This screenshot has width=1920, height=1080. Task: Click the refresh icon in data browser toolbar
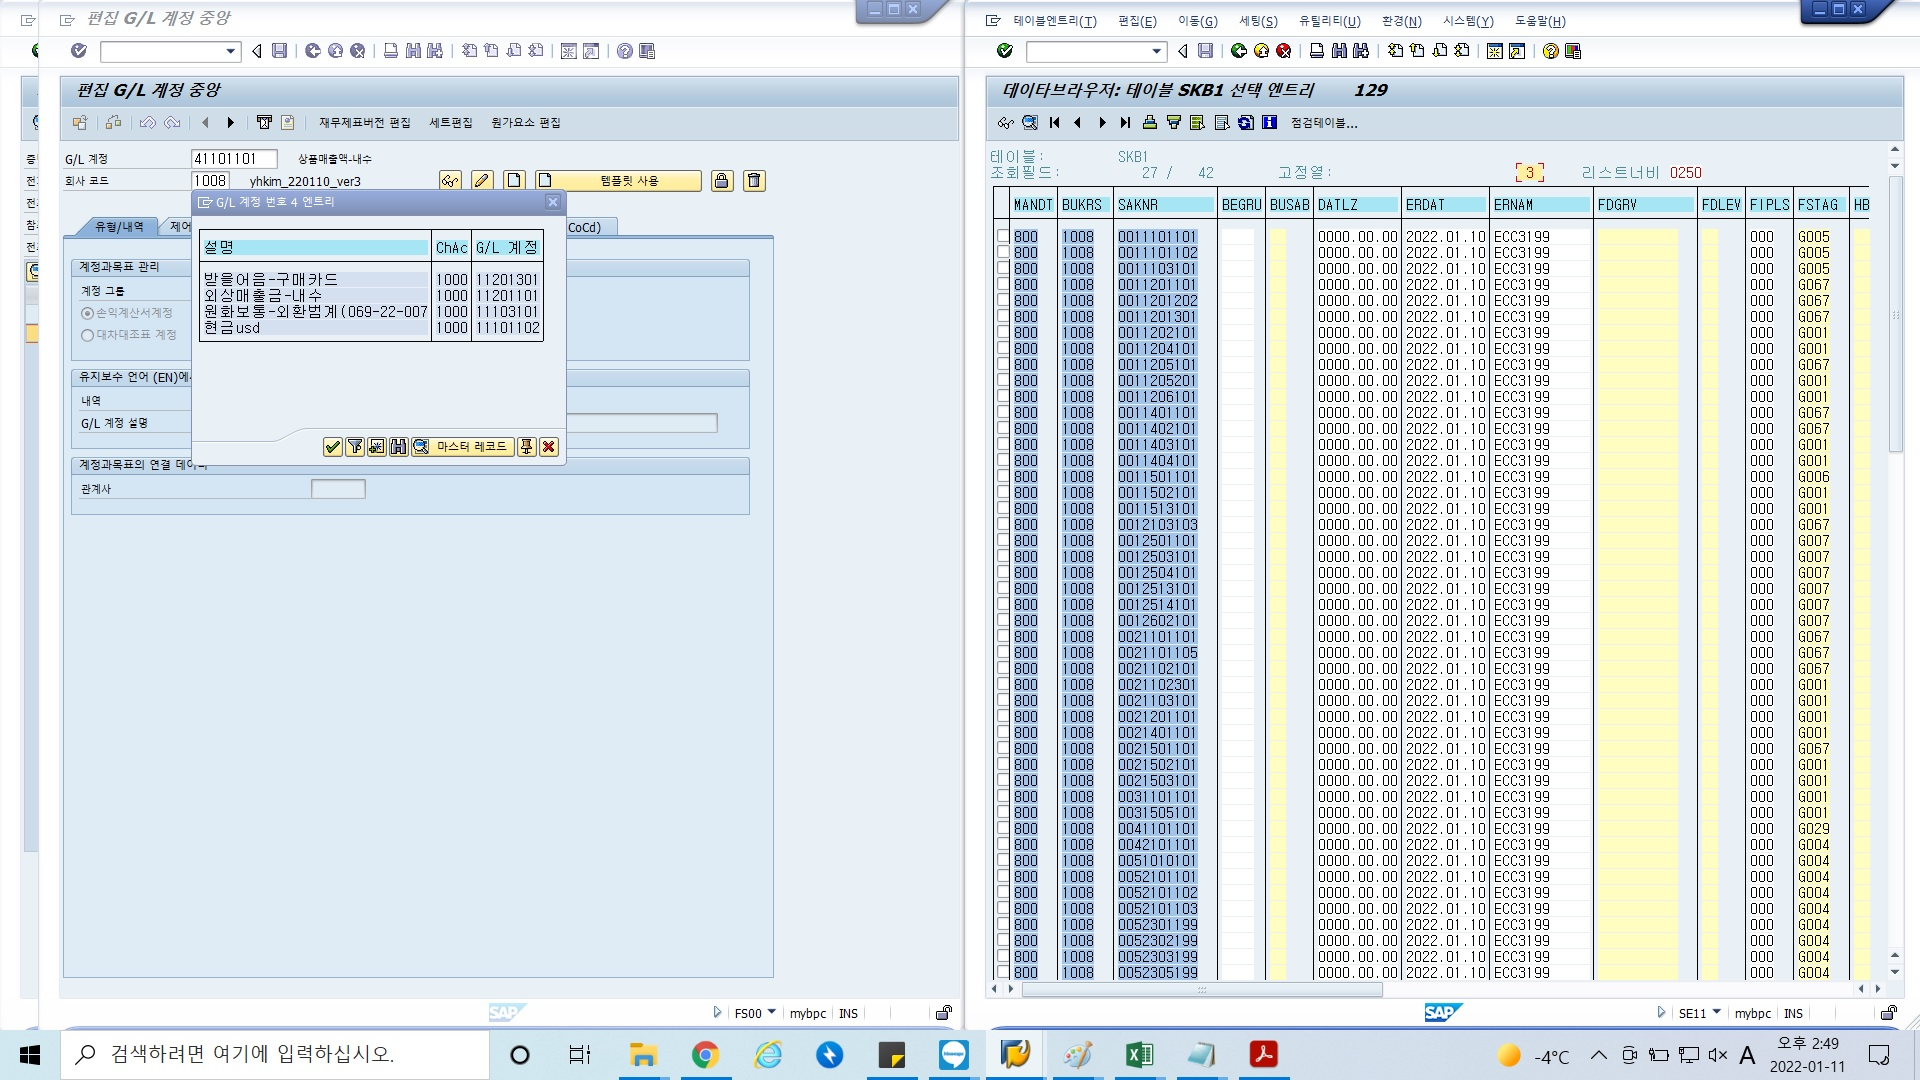[x=1245, y=123]
